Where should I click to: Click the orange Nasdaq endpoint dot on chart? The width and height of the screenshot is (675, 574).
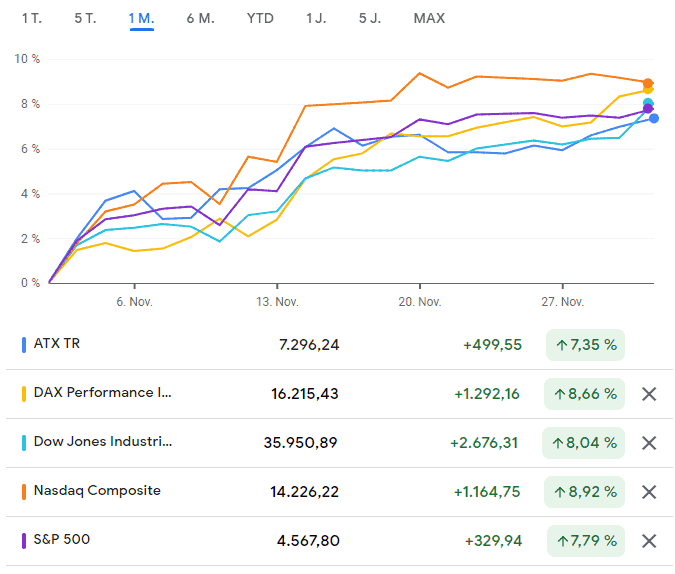point(648,83)
